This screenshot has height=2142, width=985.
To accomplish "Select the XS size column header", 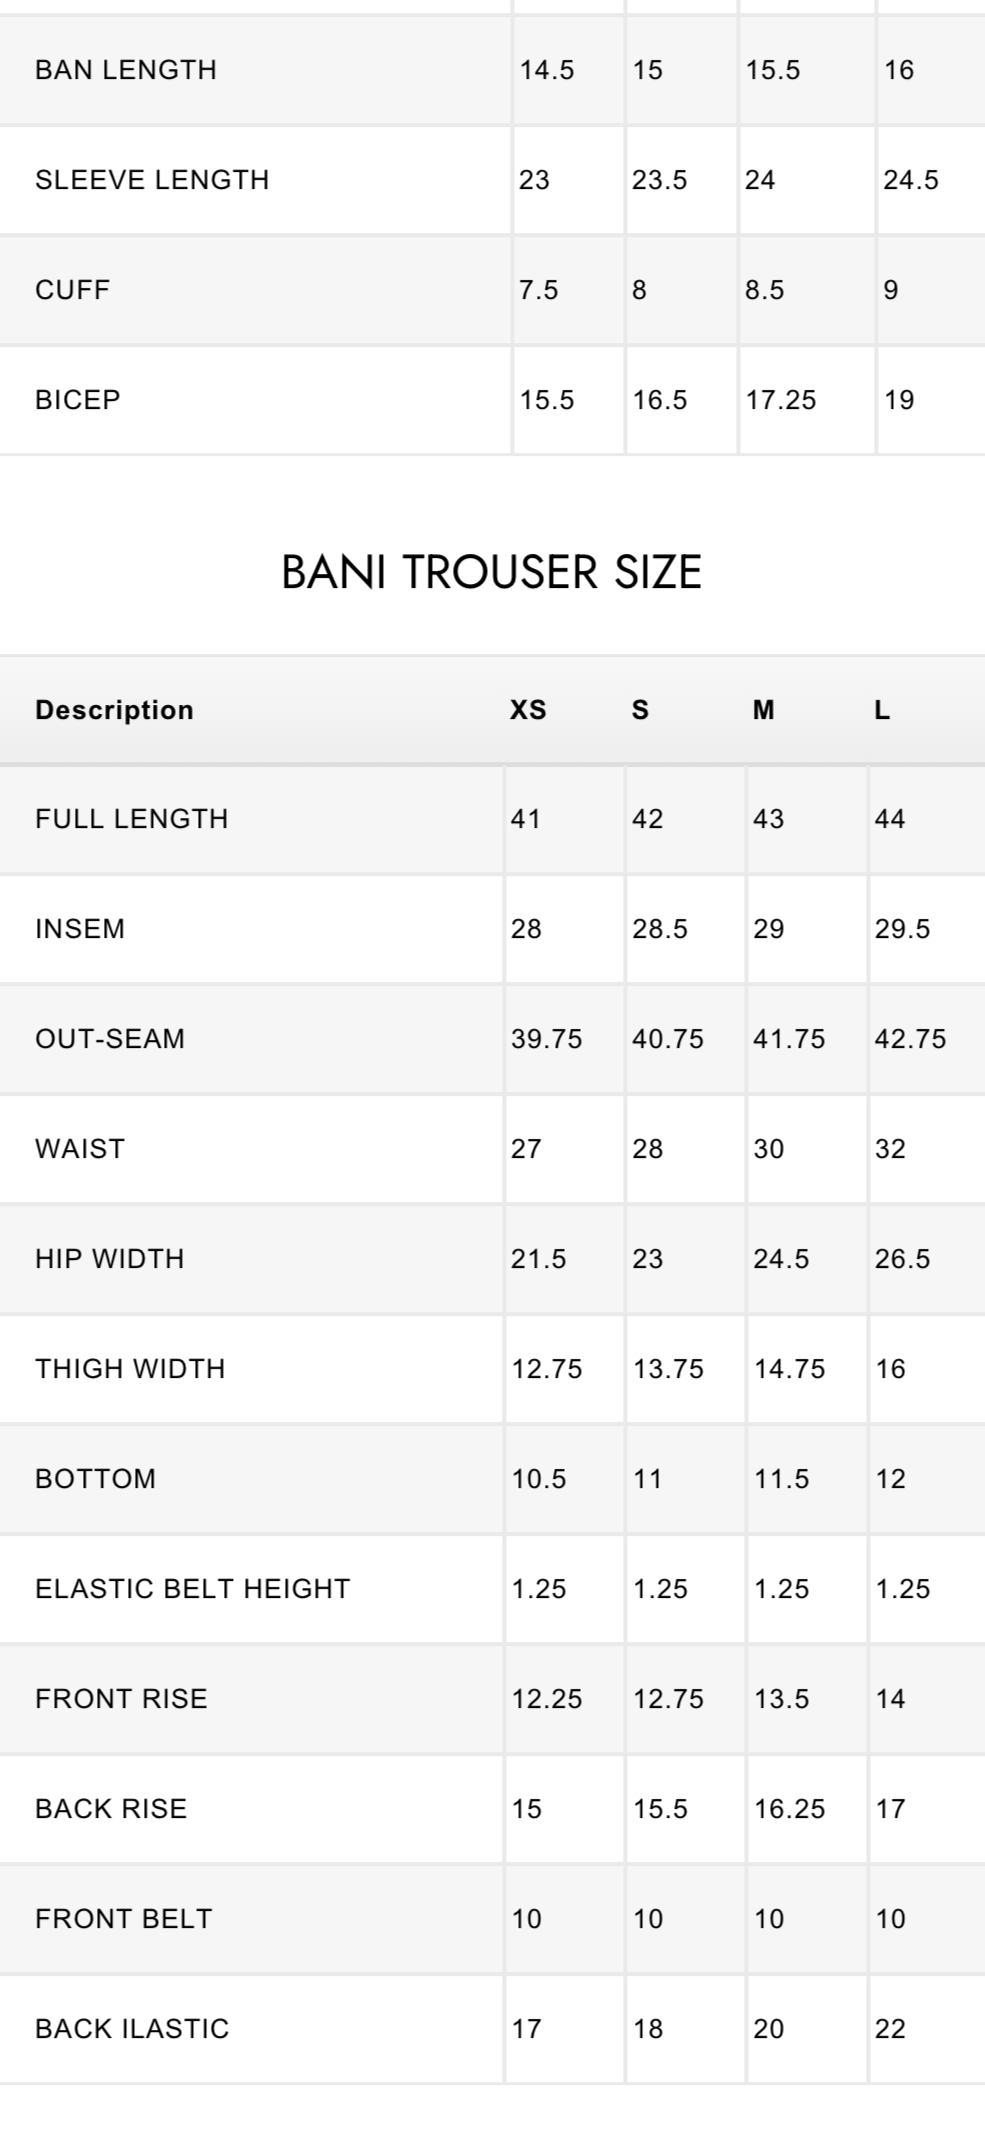I will (528, 710).
